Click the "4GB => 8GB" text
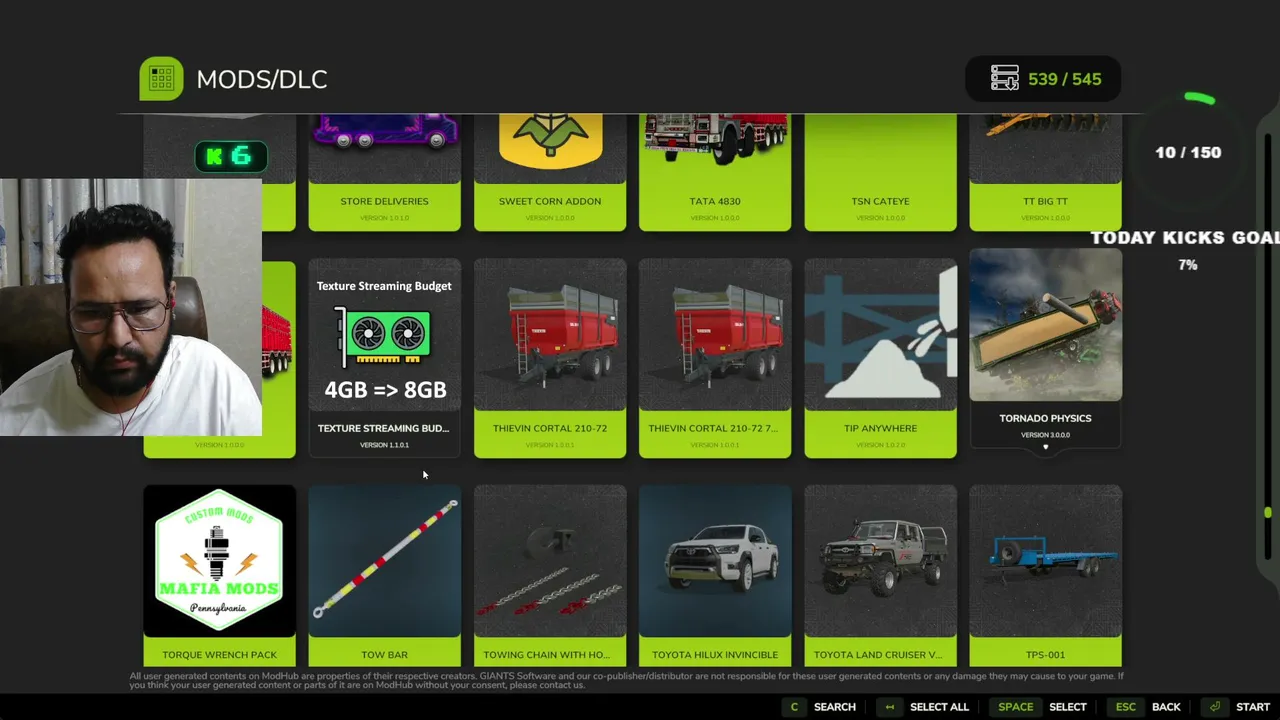The height and width of the screenshot is (720, 1280). pyautogui.click(x=385, y=390)
